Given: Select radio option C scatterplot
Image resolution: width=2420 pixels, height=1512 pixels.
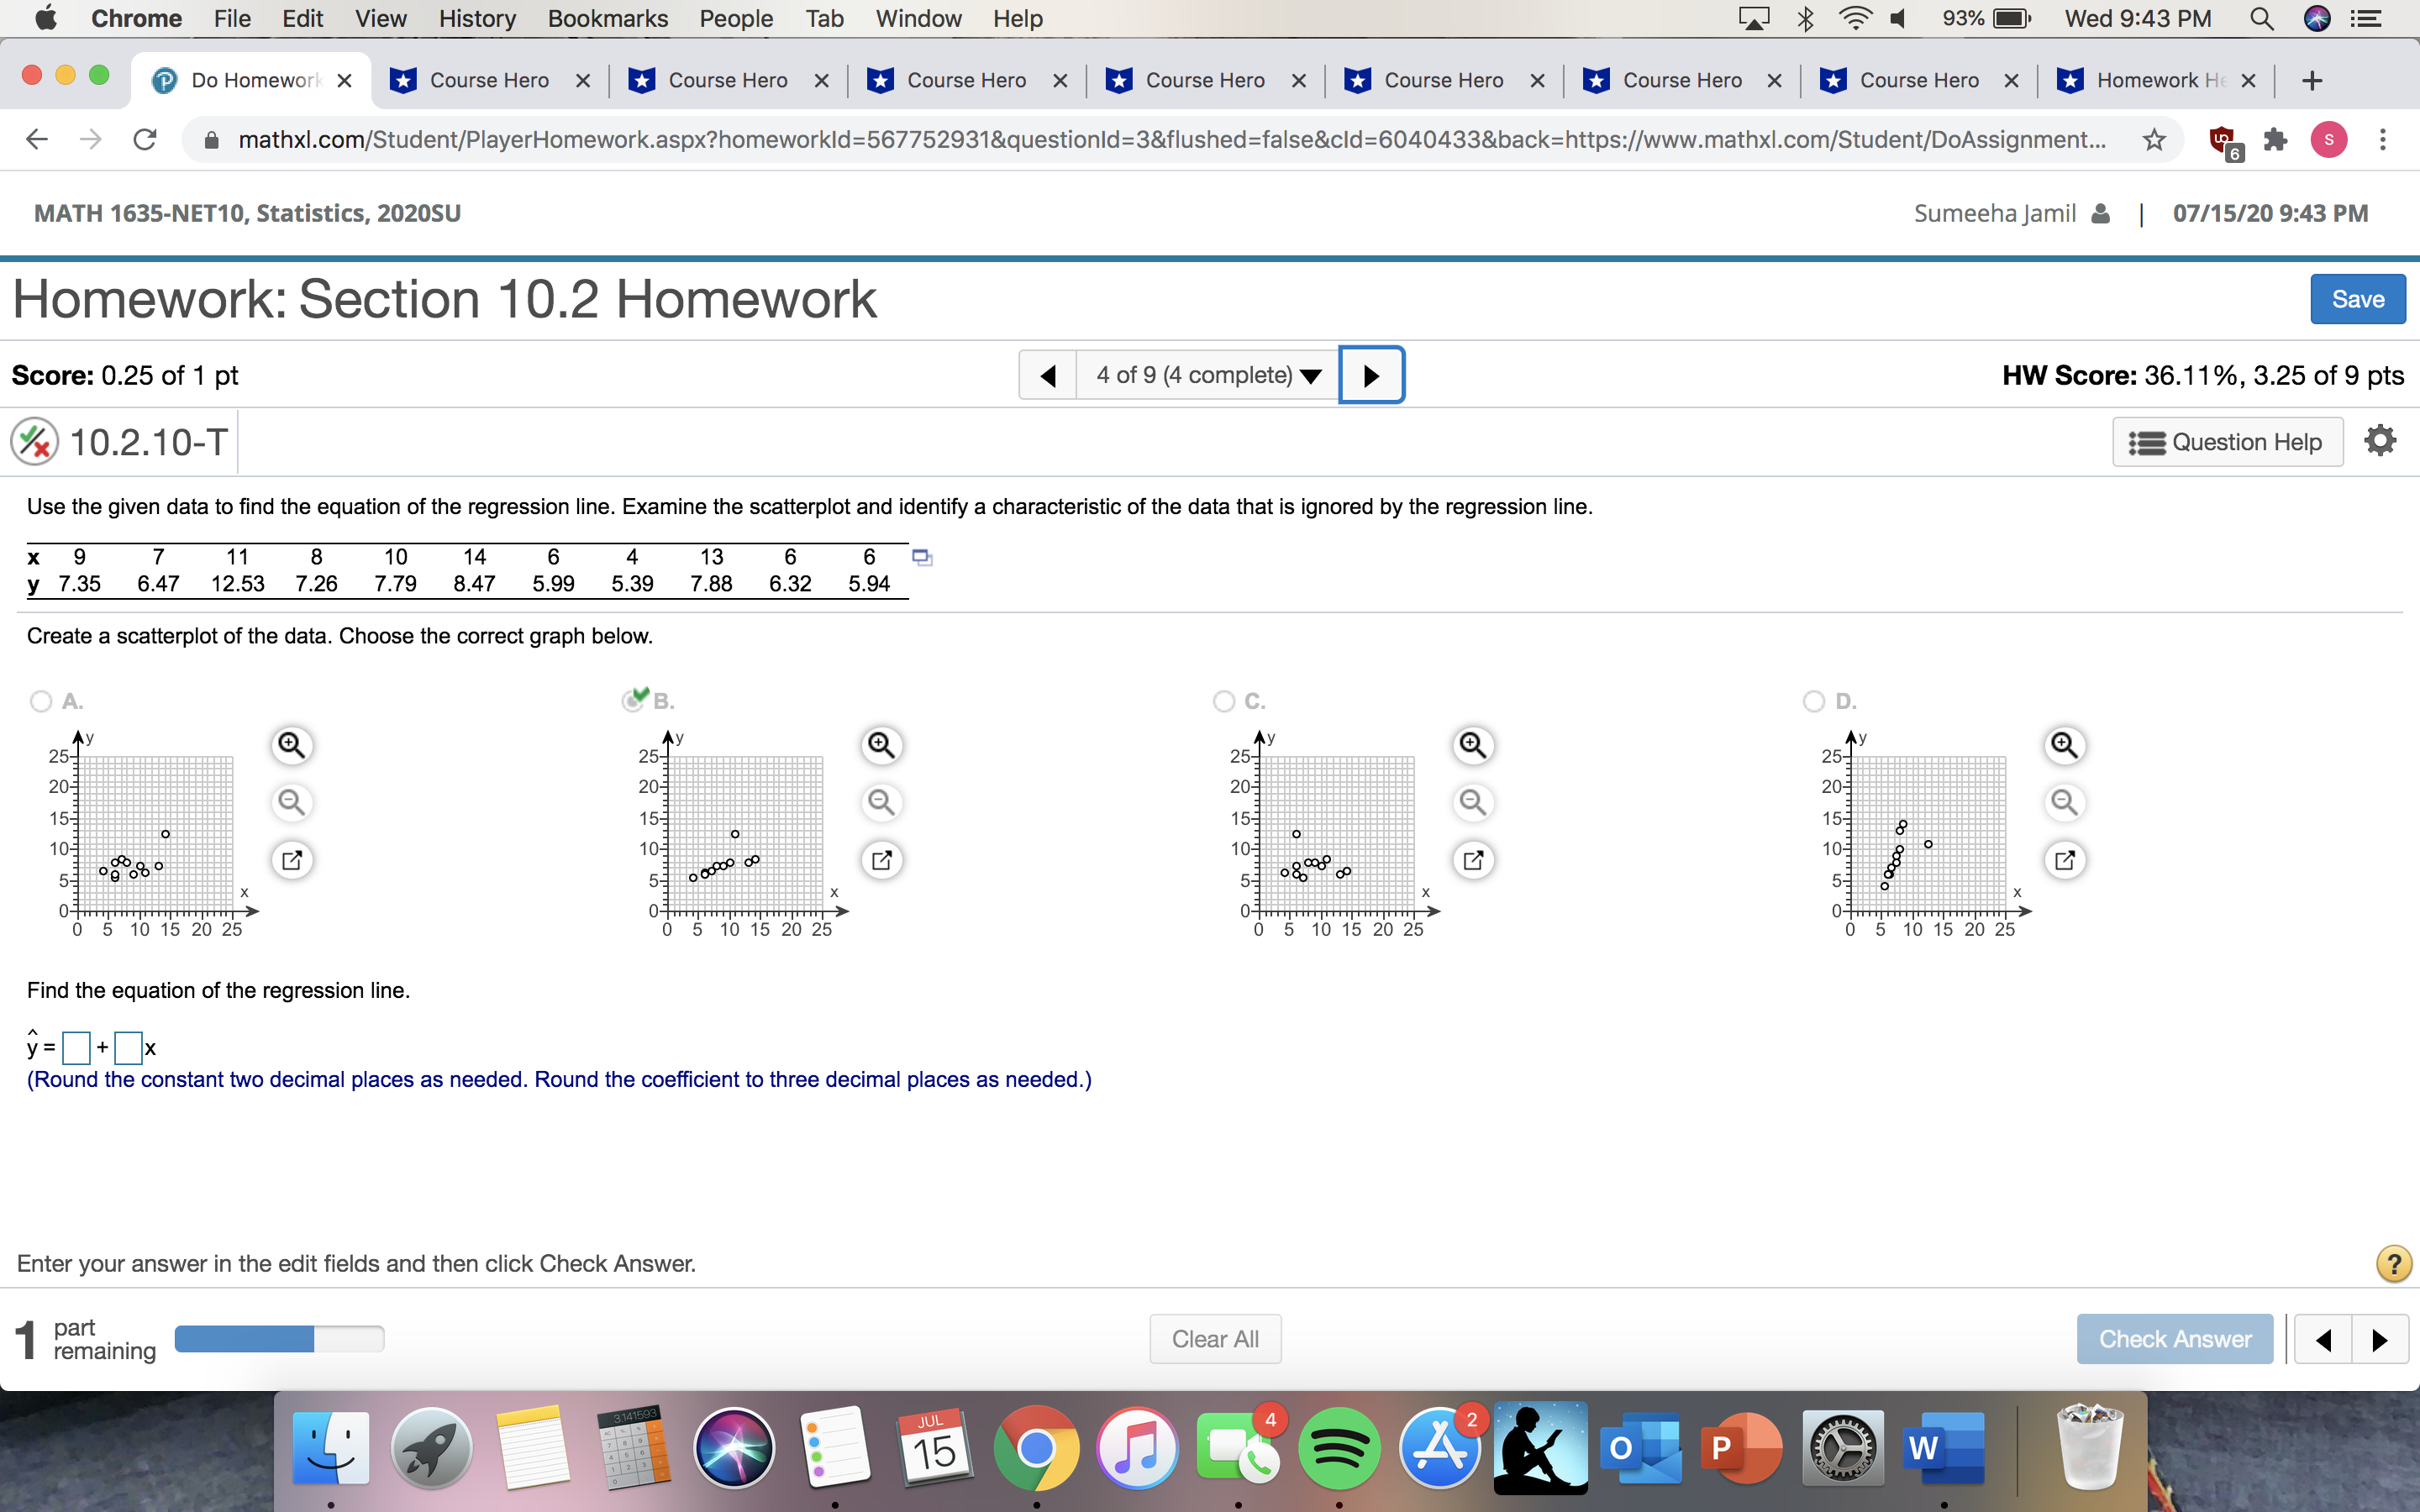Looking at the screenshot, I should click(1223, 701).
